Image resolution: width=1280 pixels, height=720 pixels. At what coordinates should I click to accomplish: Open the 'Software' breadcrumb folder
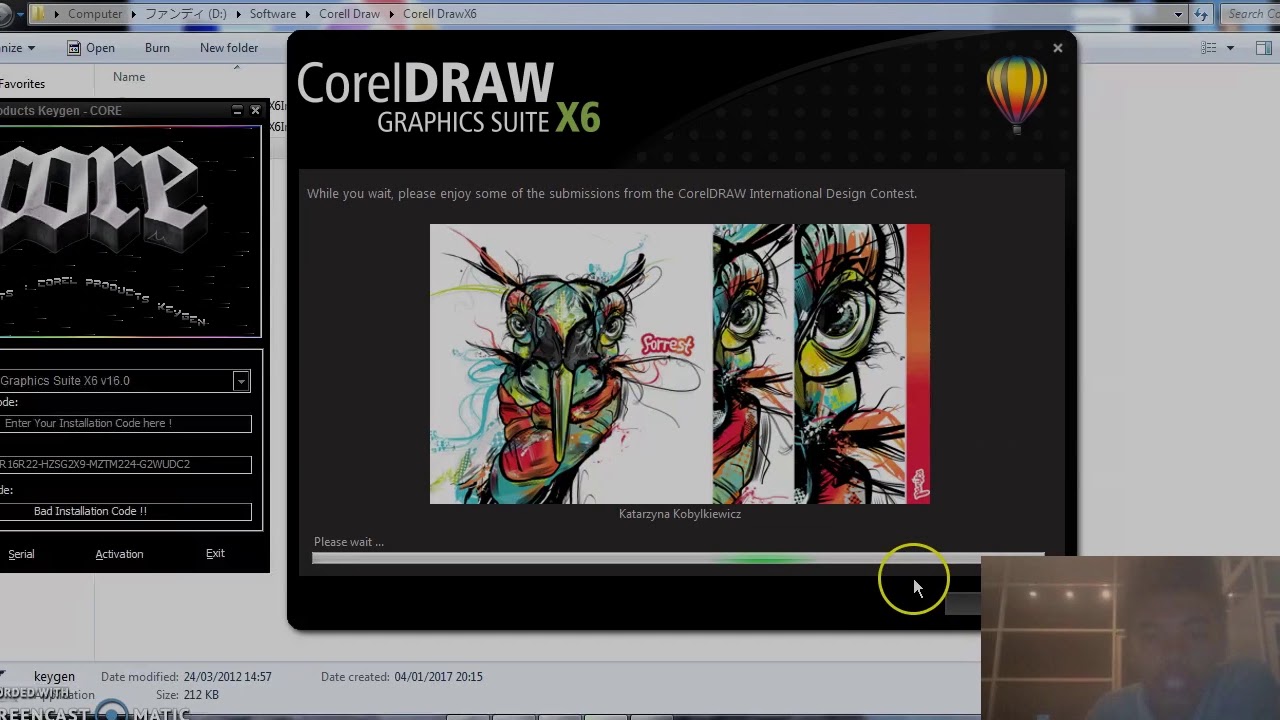273,14
